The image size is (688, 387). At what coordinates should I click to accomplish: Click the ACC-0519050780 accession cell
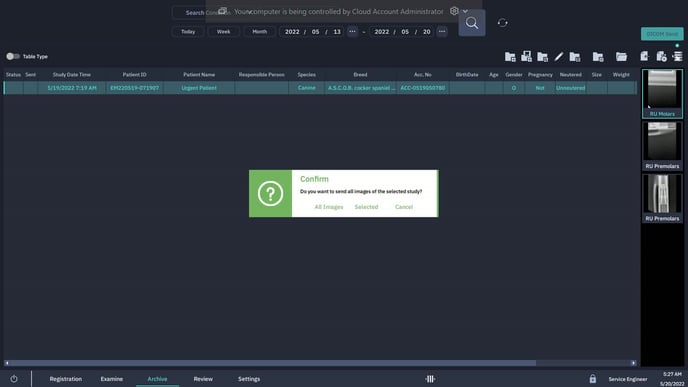(x=423, y=88)
